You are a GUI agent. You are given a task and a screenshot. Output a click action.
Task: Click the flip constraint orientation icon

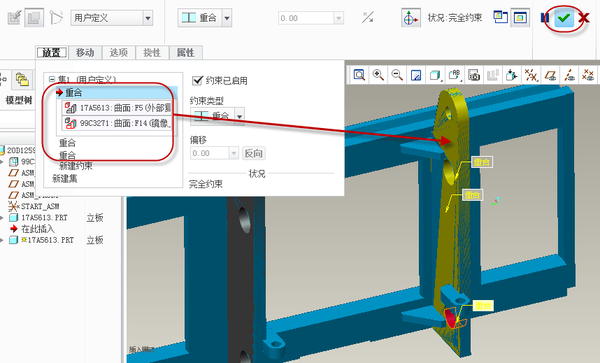(x=368, y=17)
